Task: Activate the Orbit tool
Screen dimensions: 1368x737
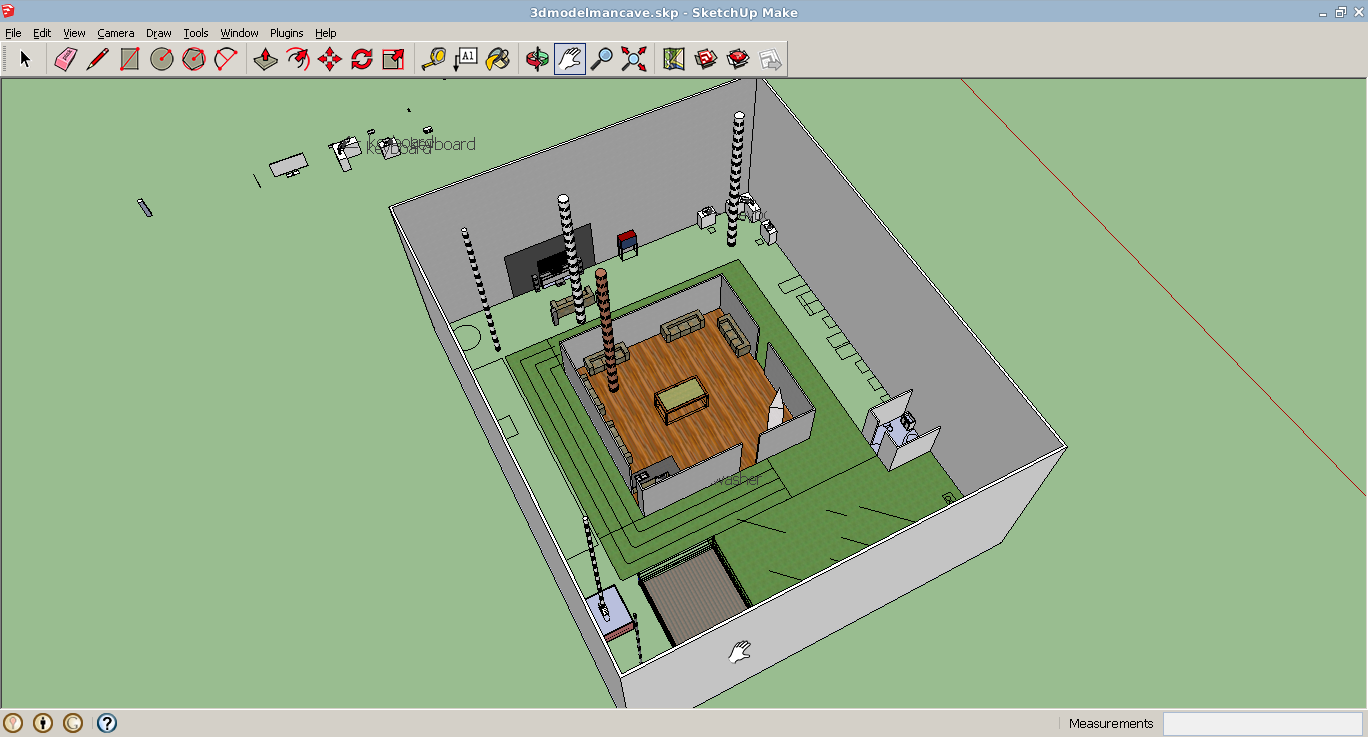Action: tap(538, 59)
